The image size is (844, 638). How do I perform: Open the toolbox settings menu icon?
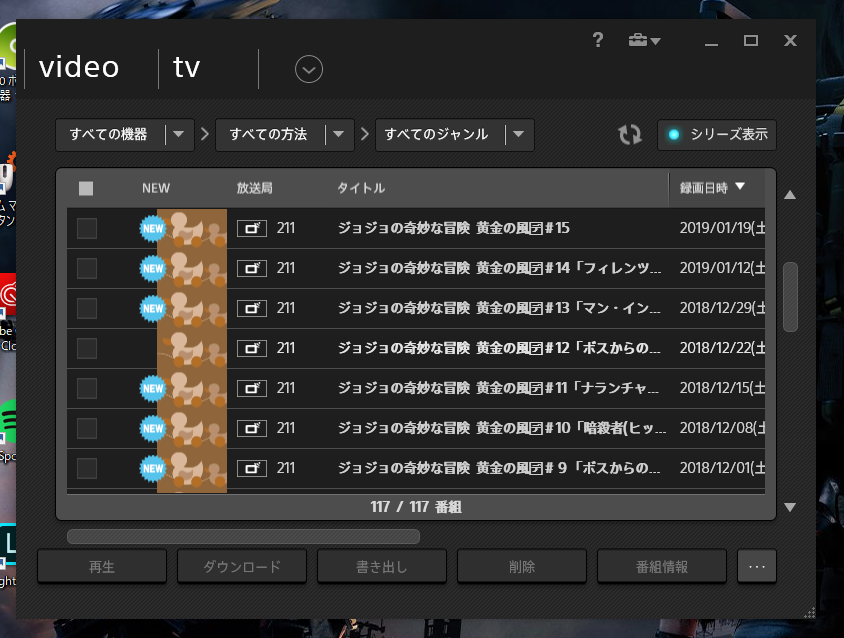(x=644, y=40)
